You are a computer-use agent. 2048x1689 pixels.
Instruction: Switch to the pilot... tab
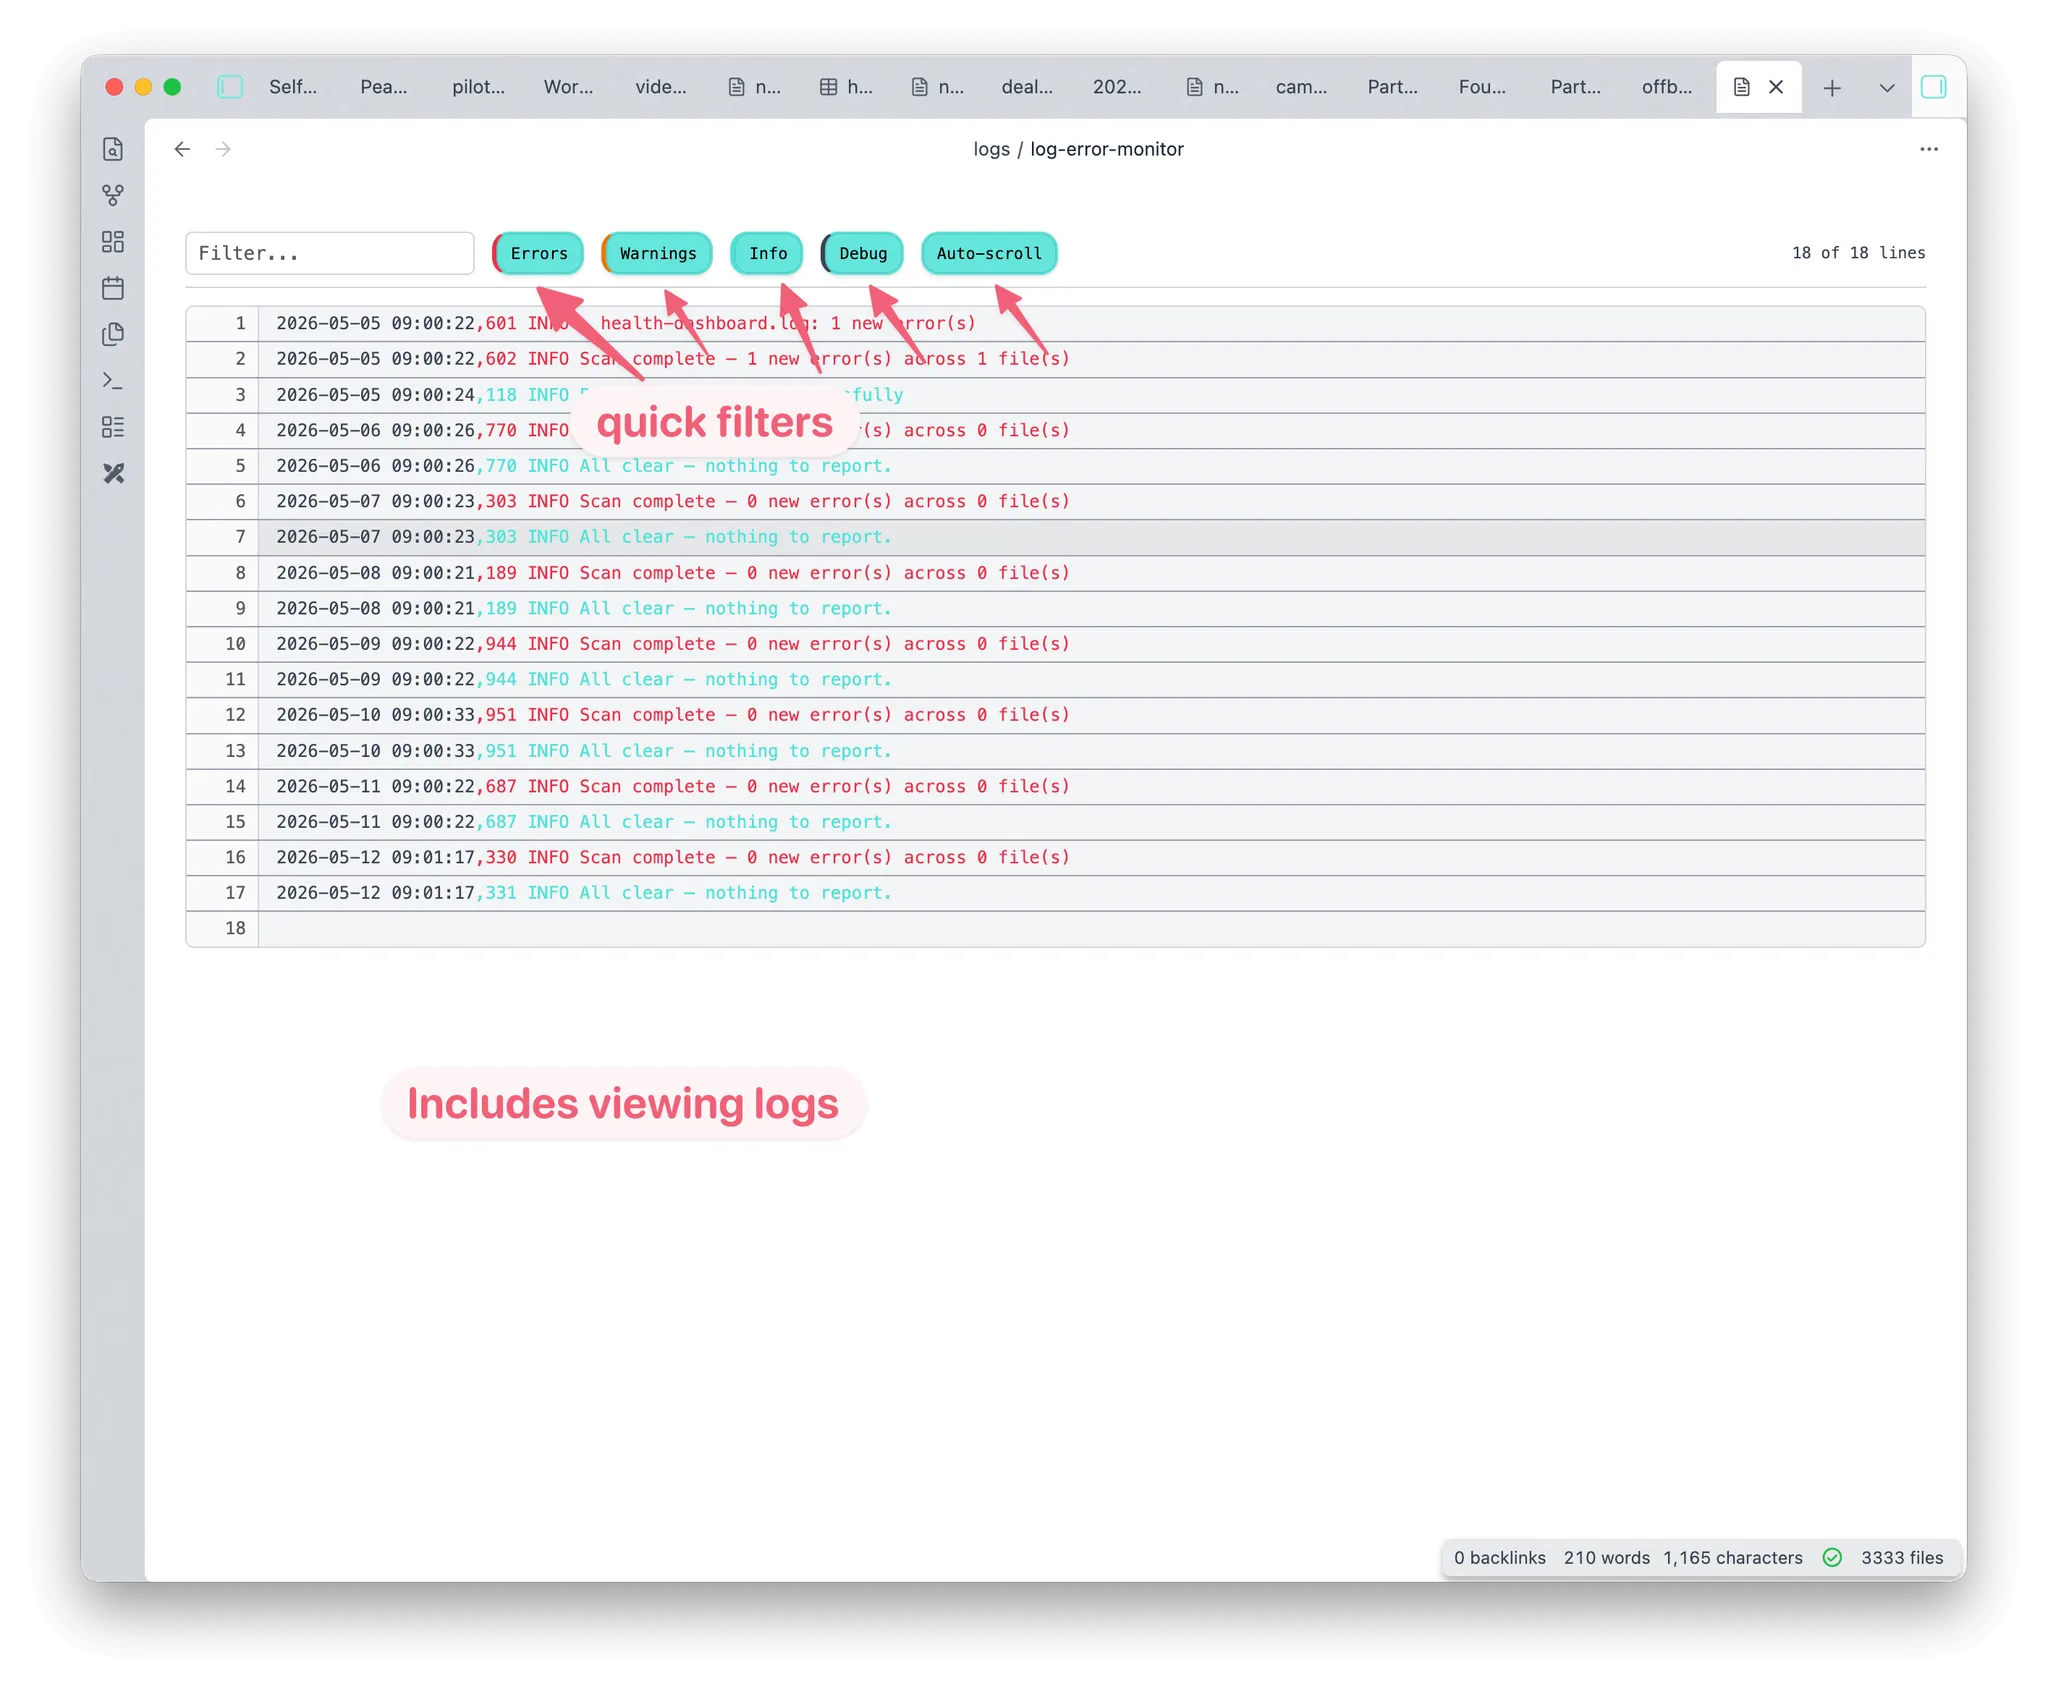478,87
